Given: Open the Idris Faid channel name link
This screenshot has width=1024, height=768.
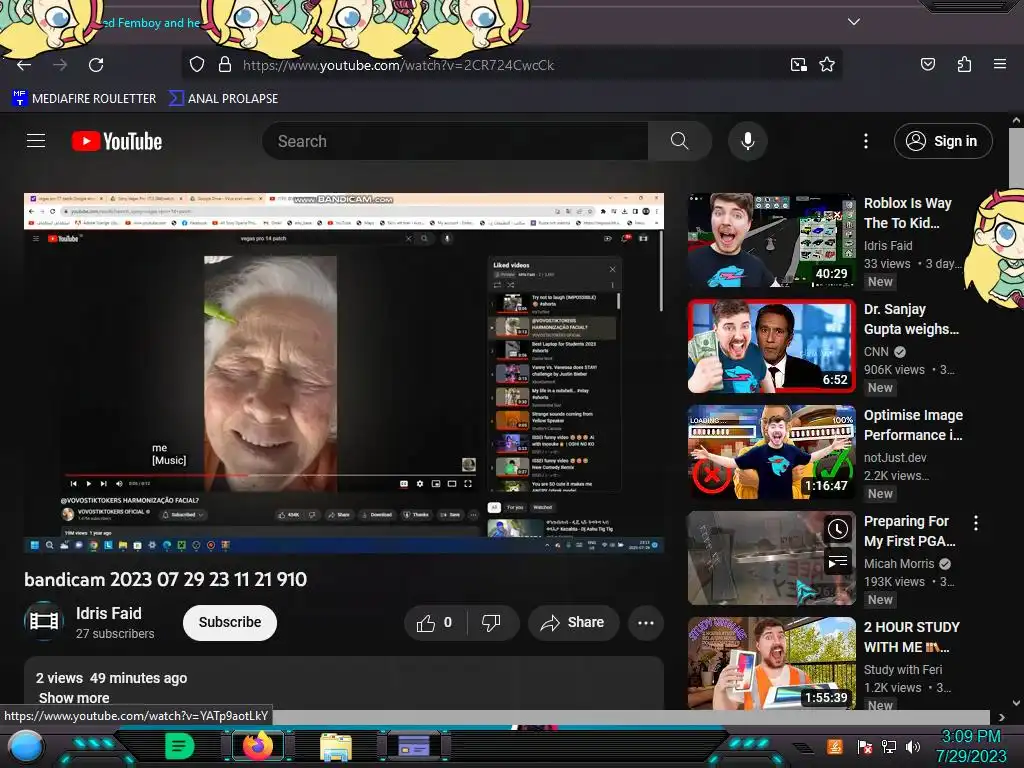Looking at the screenshot, I should tap(108, 613).
